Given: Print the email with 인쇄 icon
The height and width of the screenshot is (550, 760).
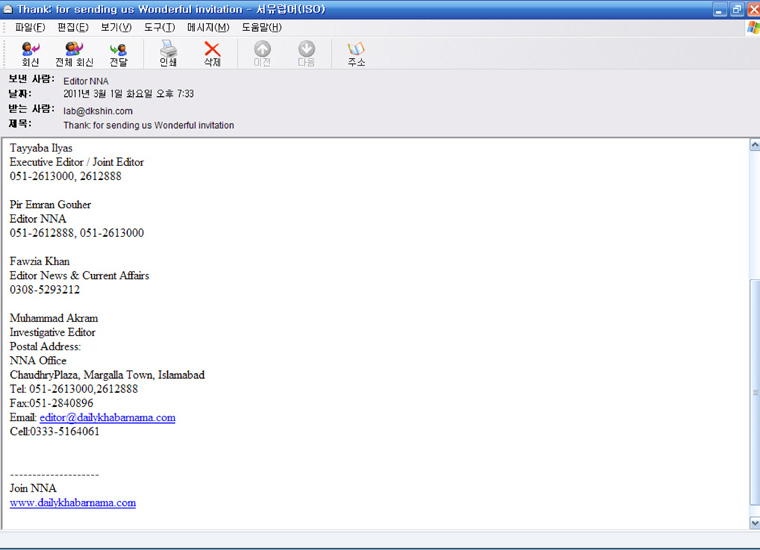Looking at the screenshot, I should pyautogui.click(x=168, y=53).
